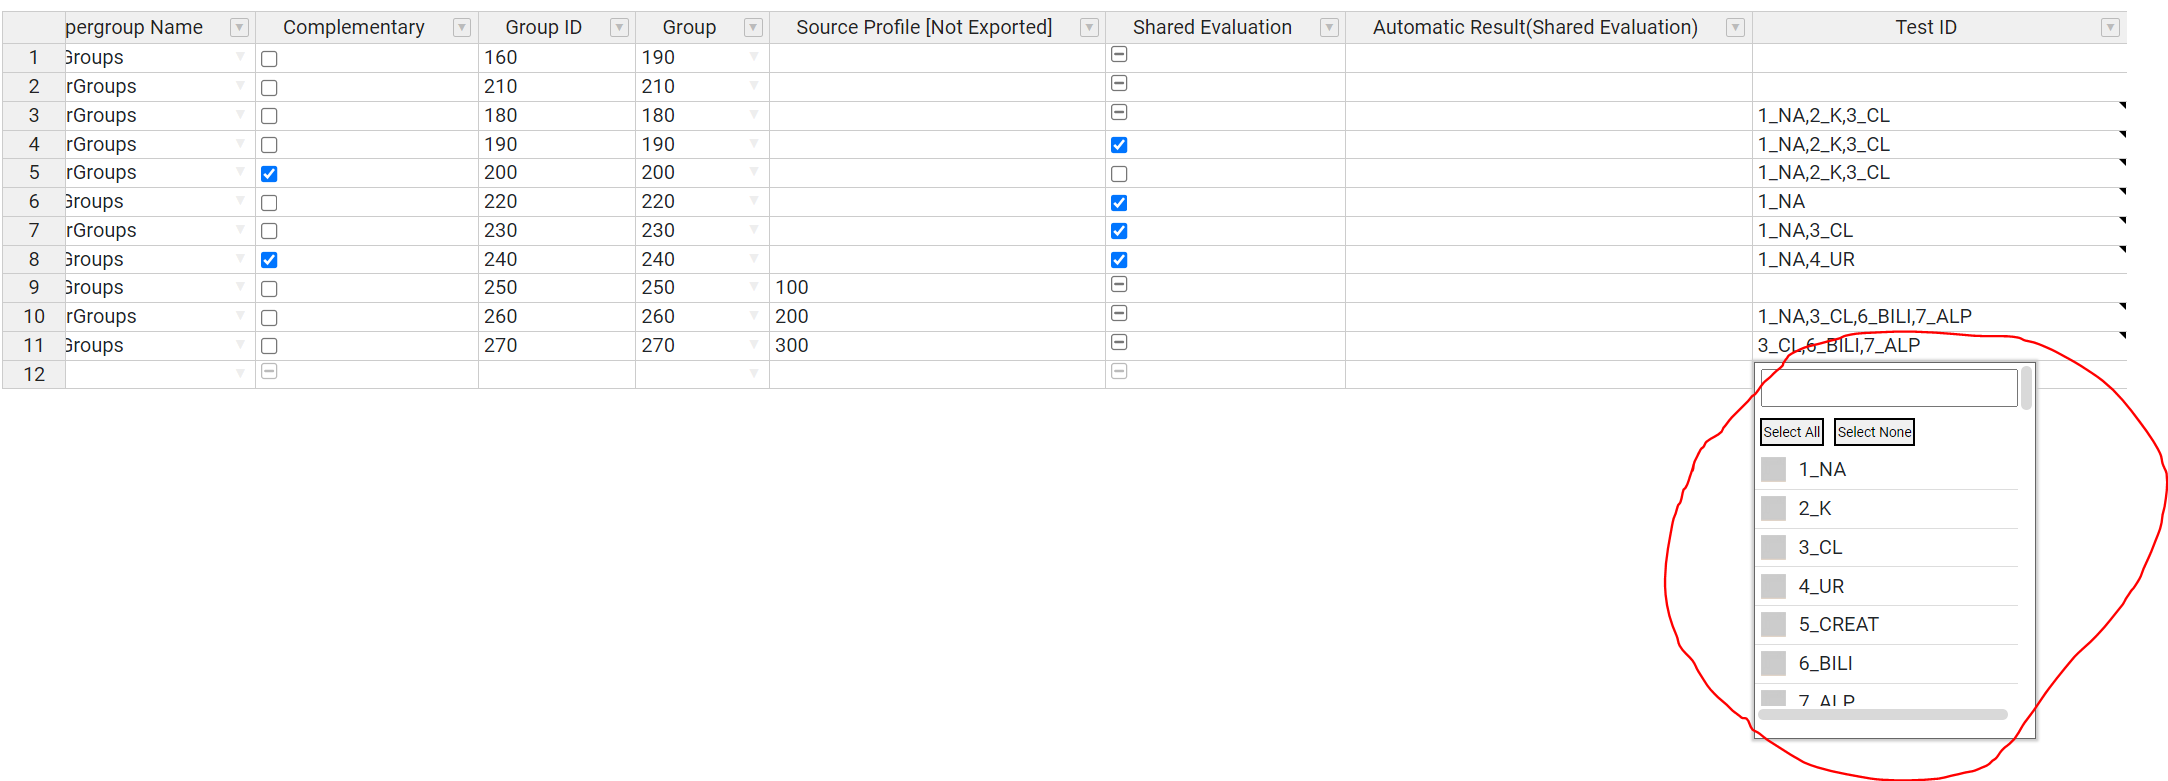Open the Test ID column filter icon
Screen dimensions: 2168x781
pyautogui.click(x=2109, y=28)
